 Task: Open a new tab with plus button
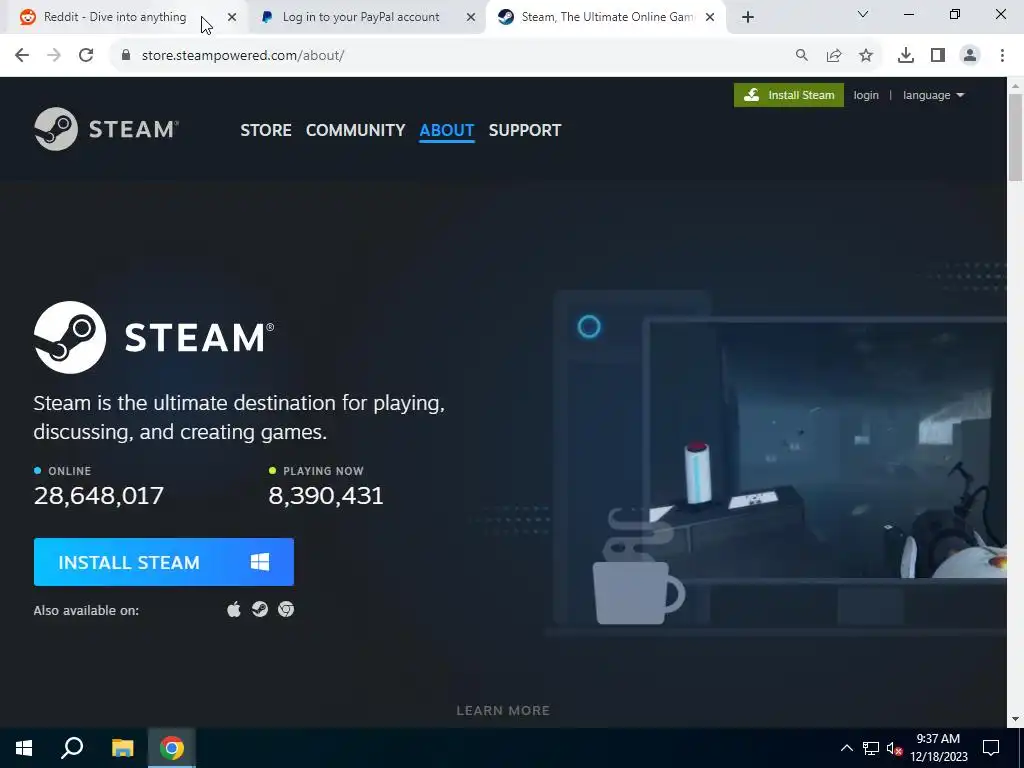[748, 17]
